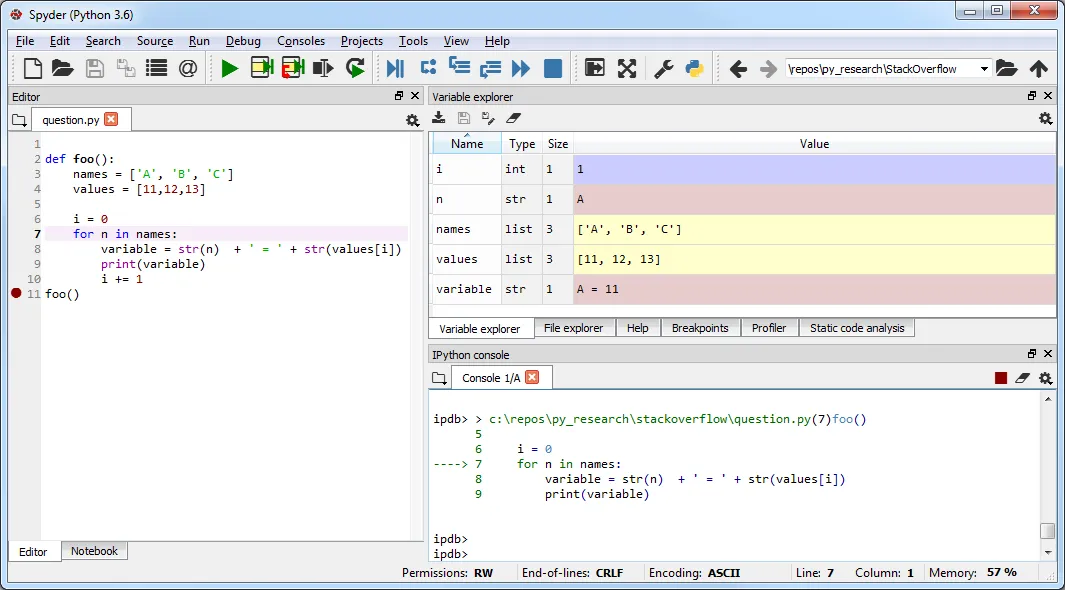The width and height of the screenshot is (1065, 590).
Task: Switch to the Static code analysis tab
Action: coord(856,328)
